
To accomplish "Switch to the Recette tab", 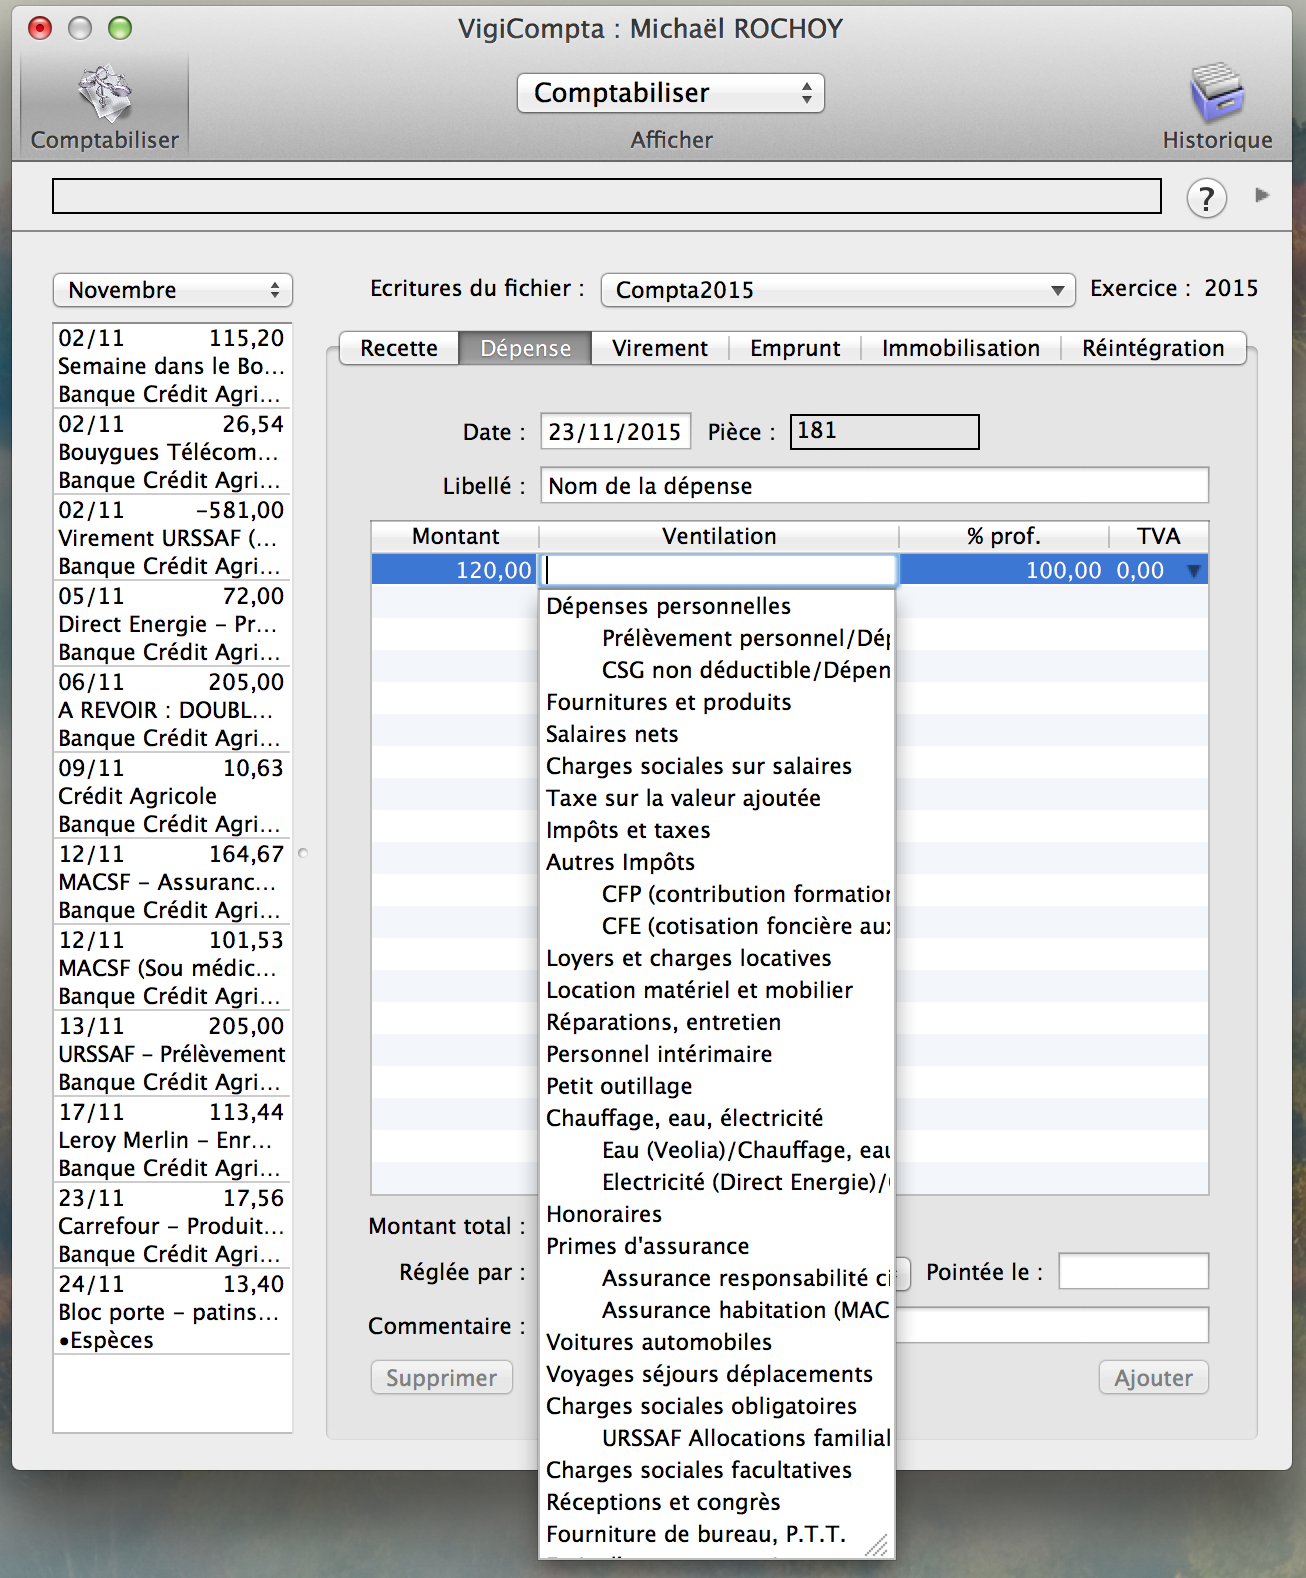I will click(x=399, y=348).
